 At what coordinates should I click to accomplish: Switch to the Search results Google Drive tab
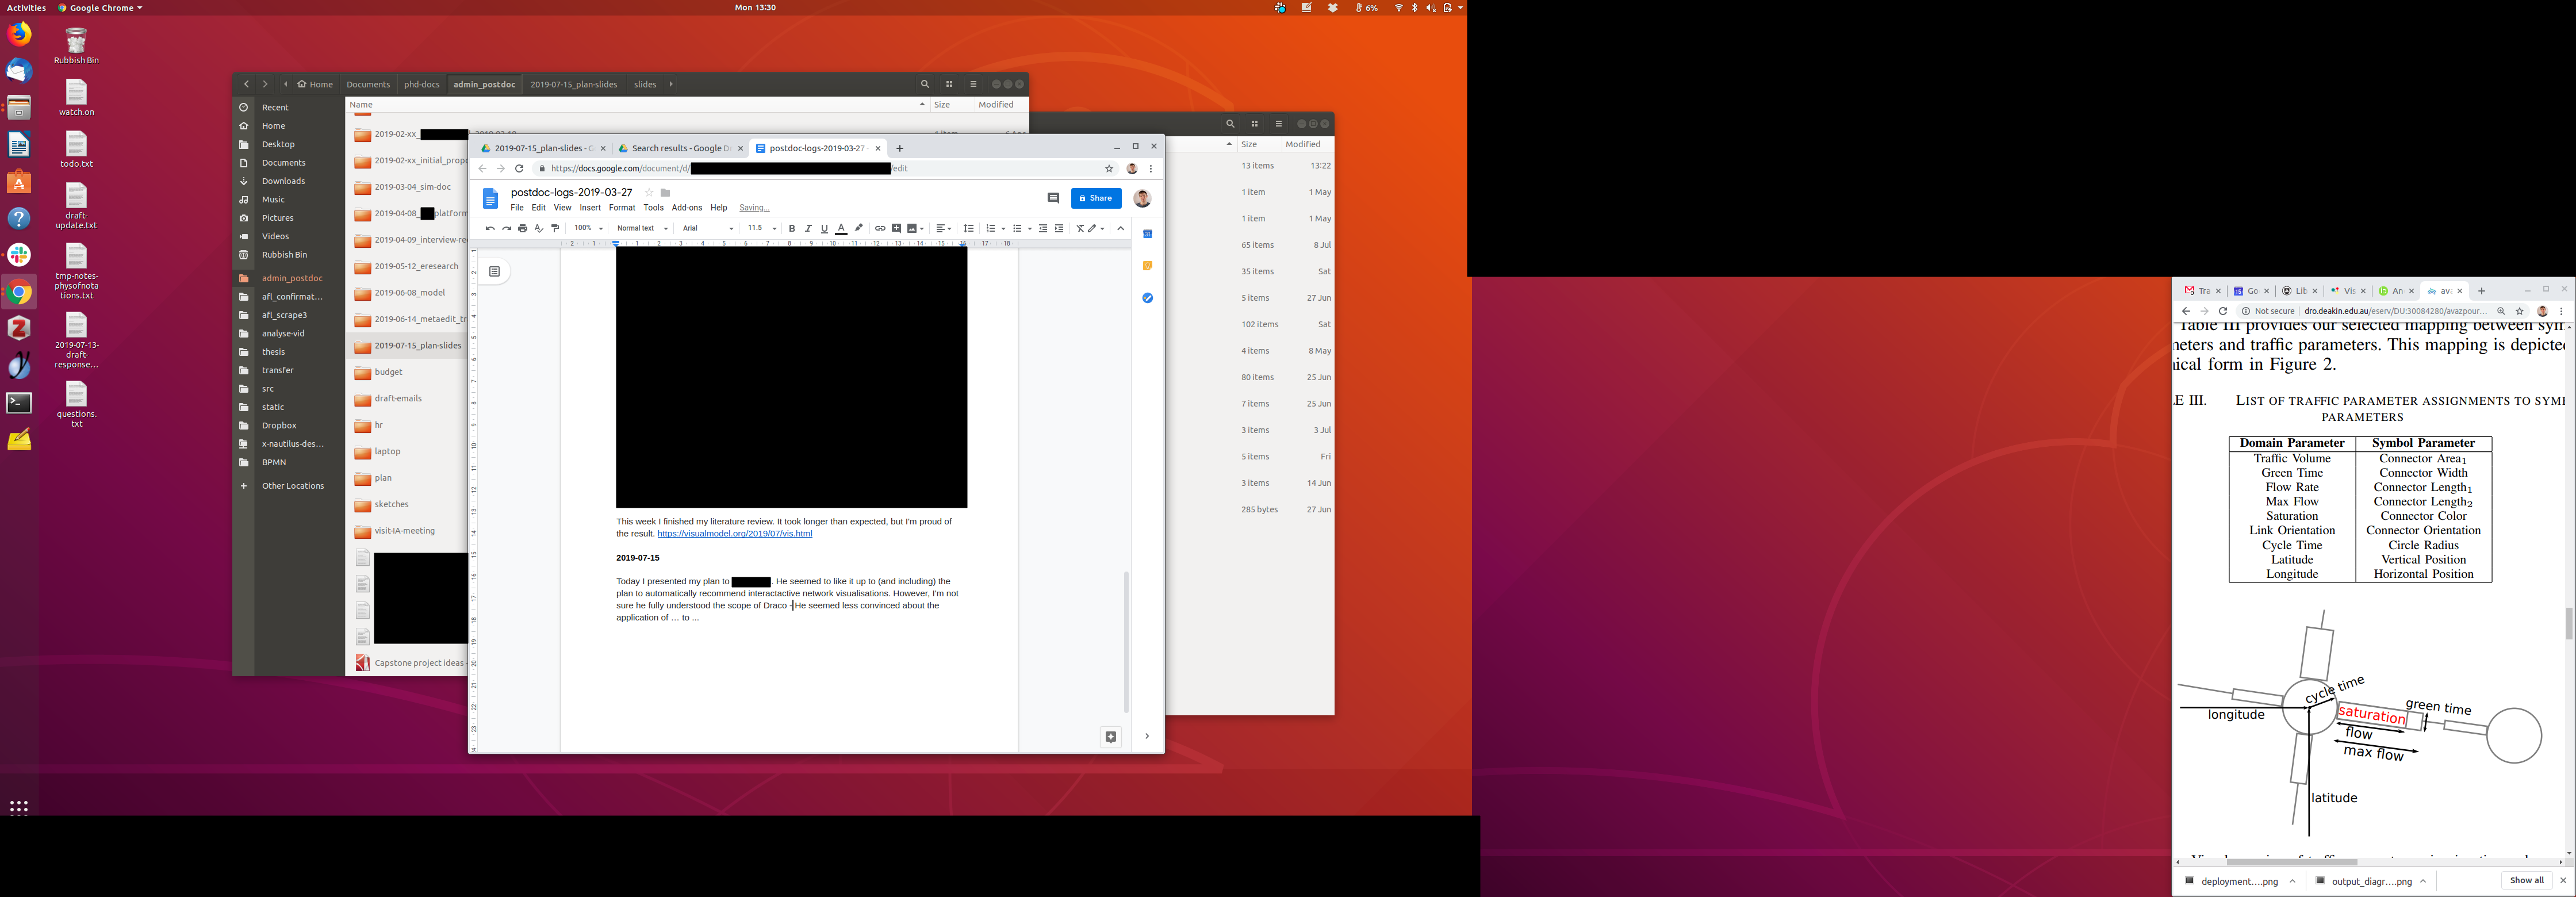(x=680, y=148)
